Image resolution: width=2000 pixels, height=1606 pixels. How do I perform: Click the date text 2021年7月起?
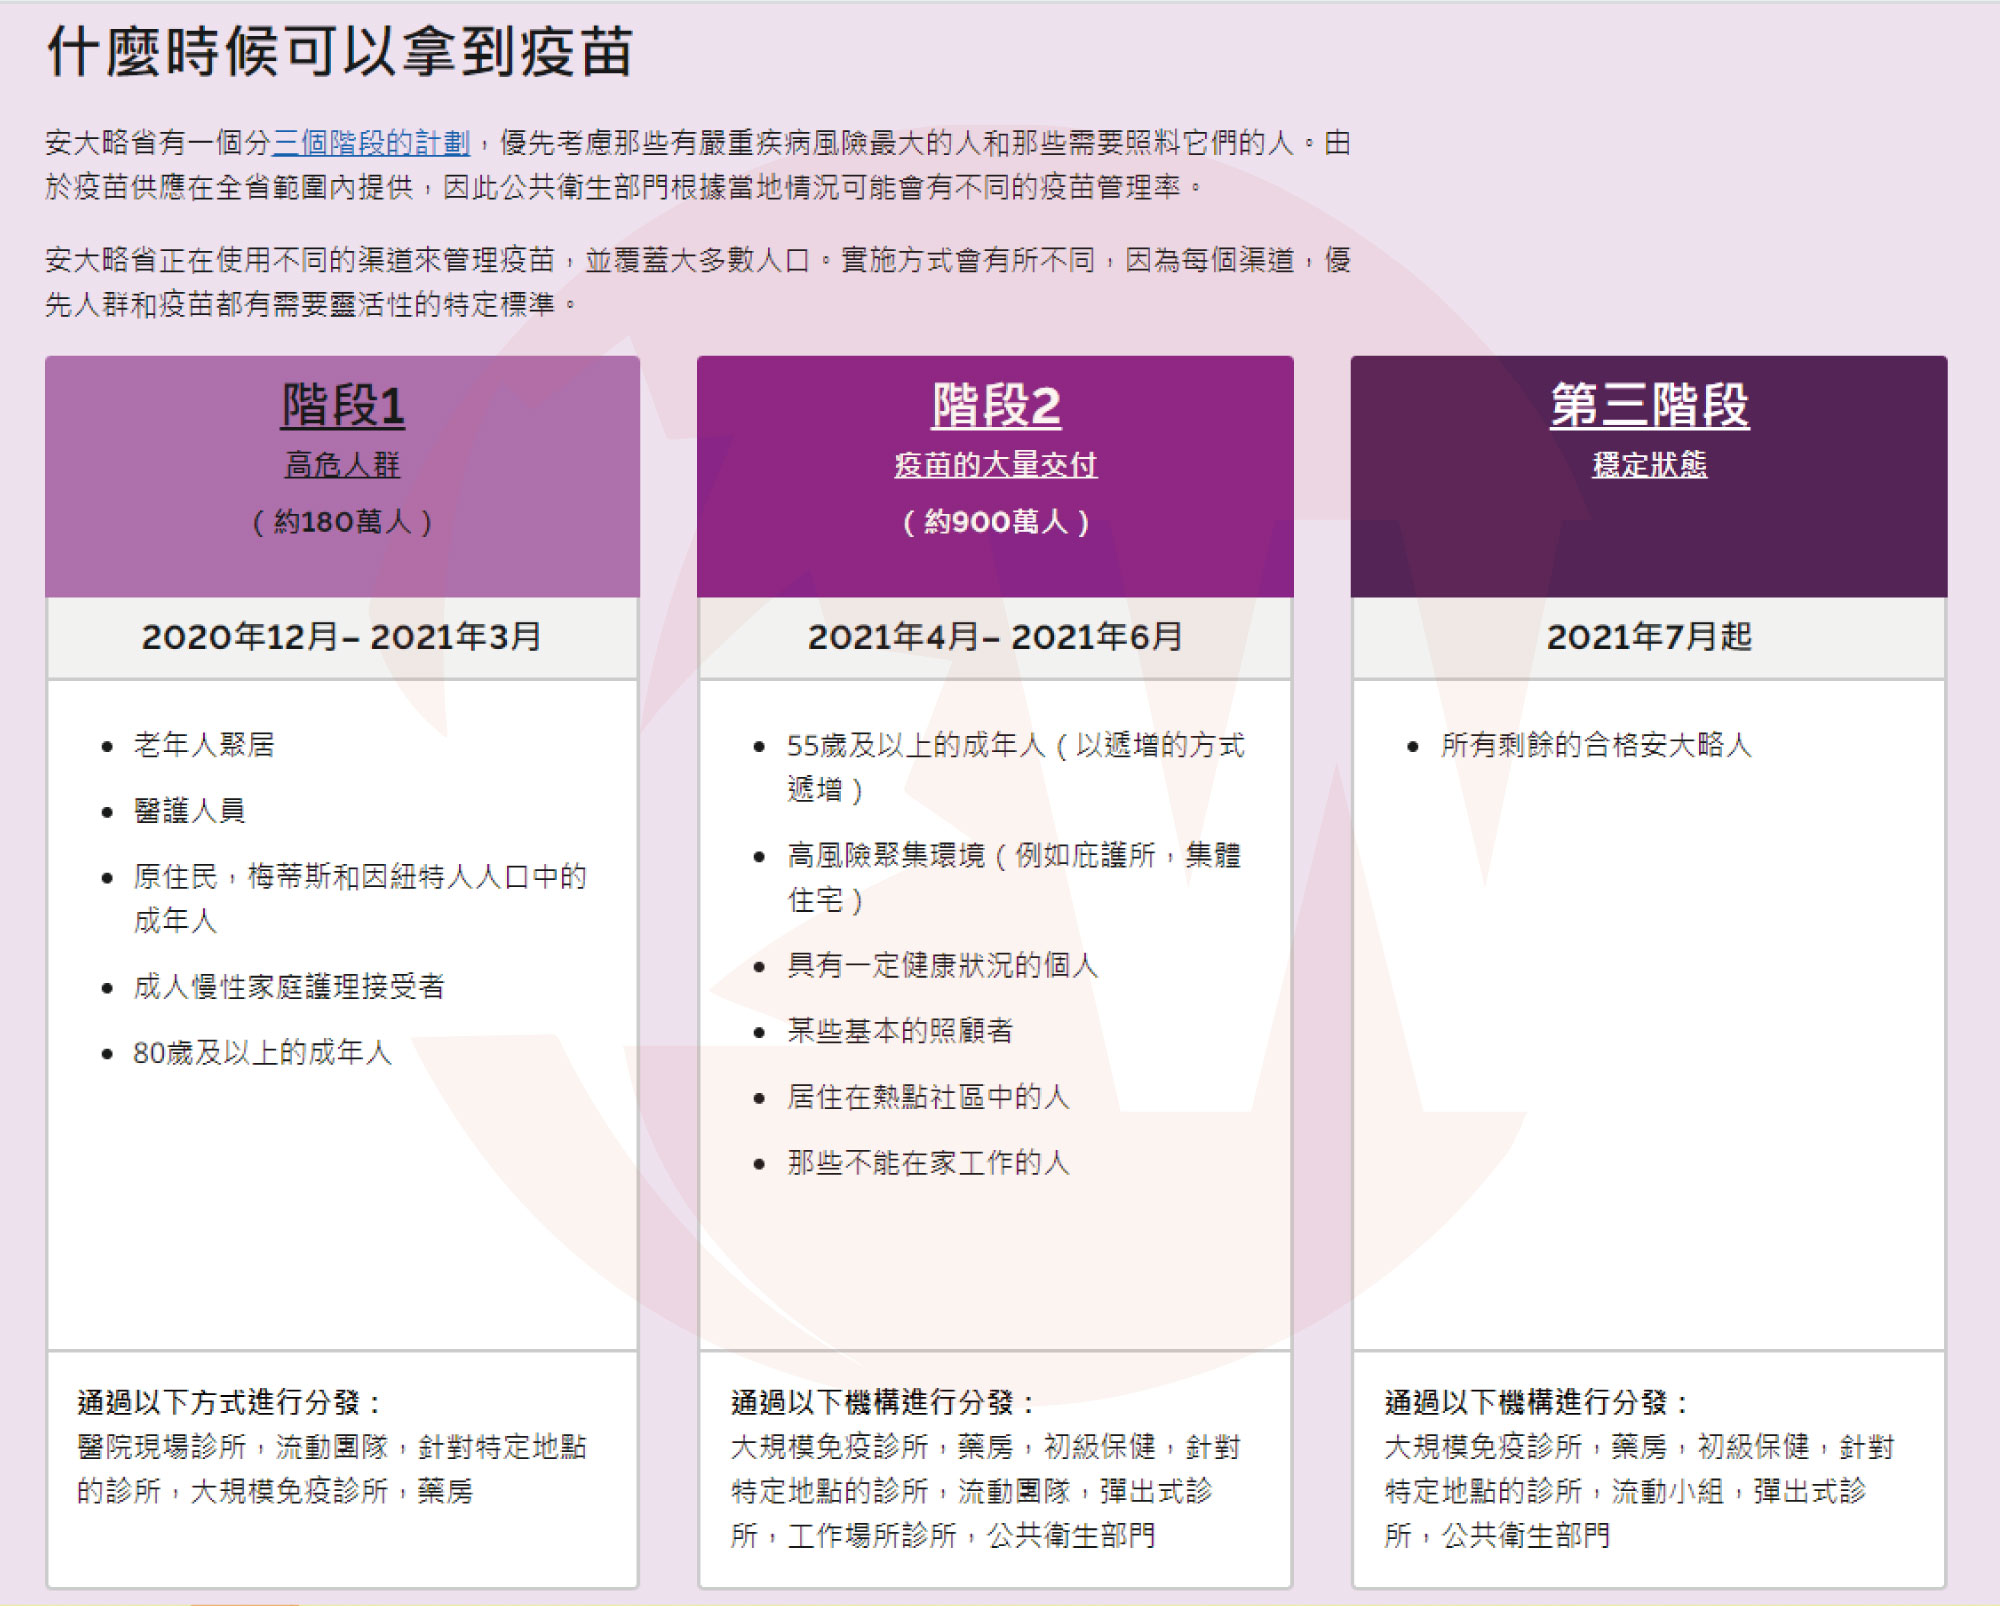1650,636
